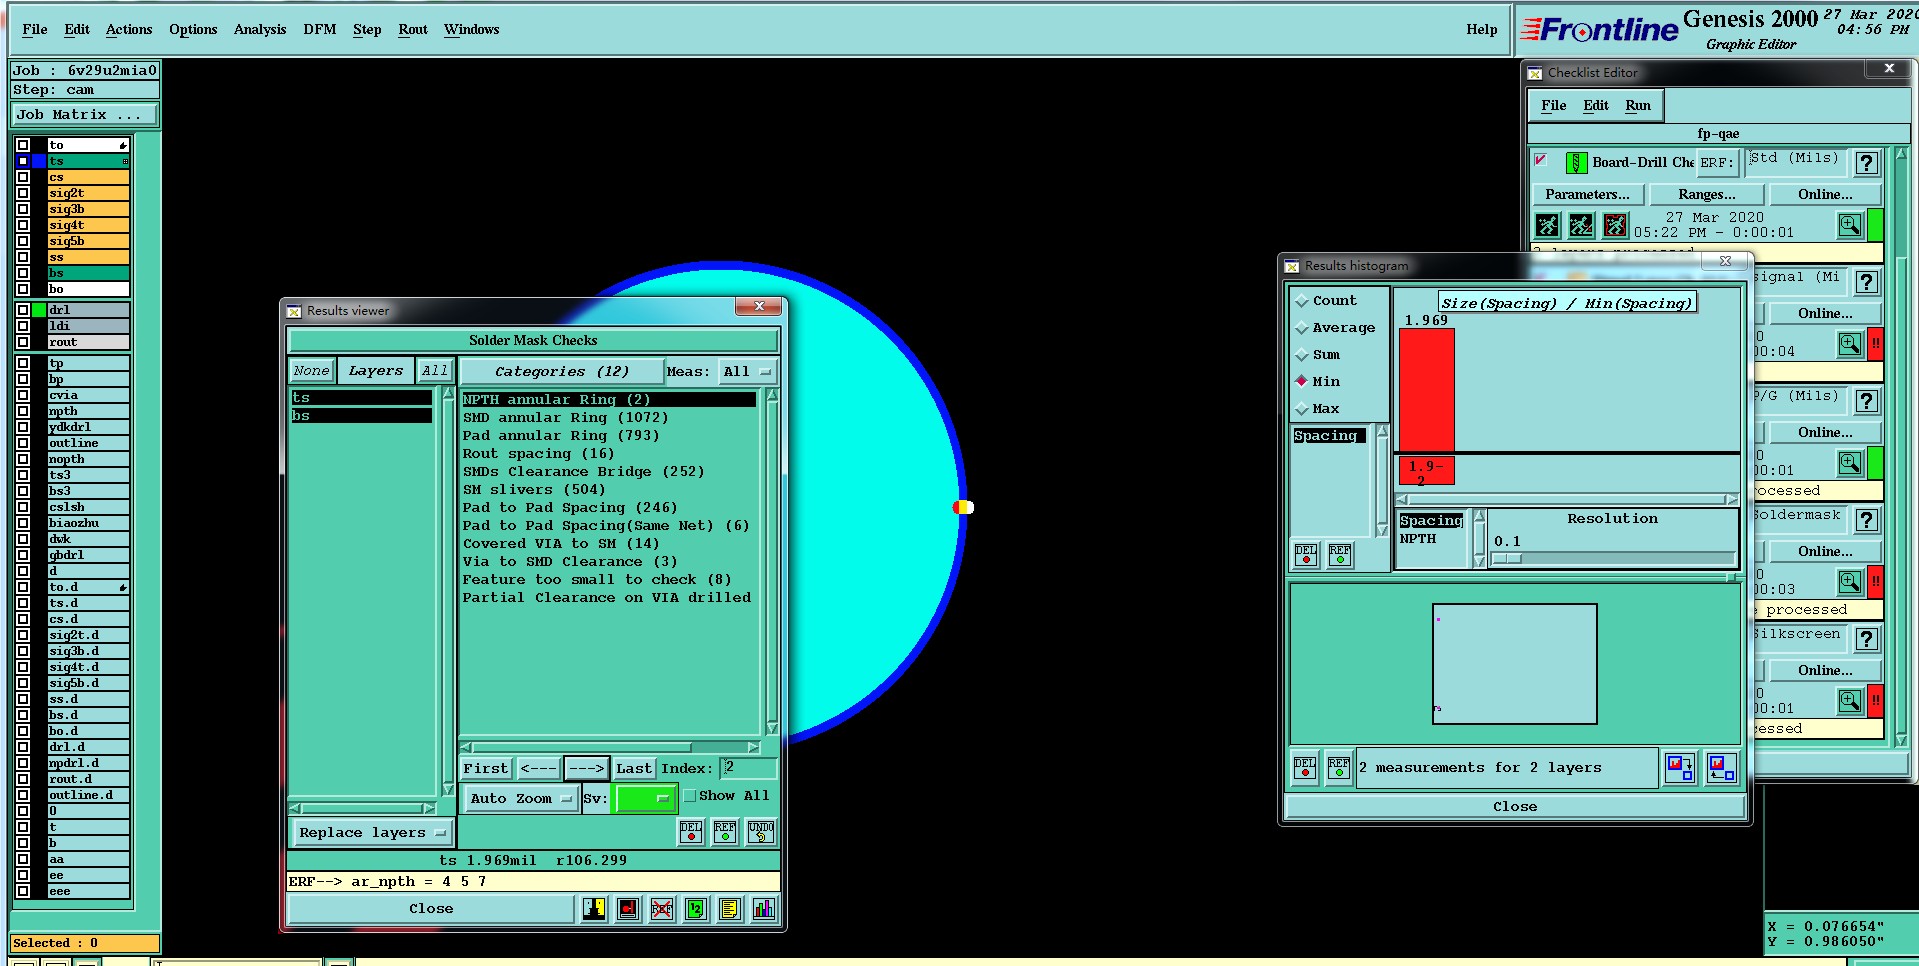The image size is (1919, 966).
Task: Toggle visibility box of layer sig2t
Action: (x=23, y=193)
